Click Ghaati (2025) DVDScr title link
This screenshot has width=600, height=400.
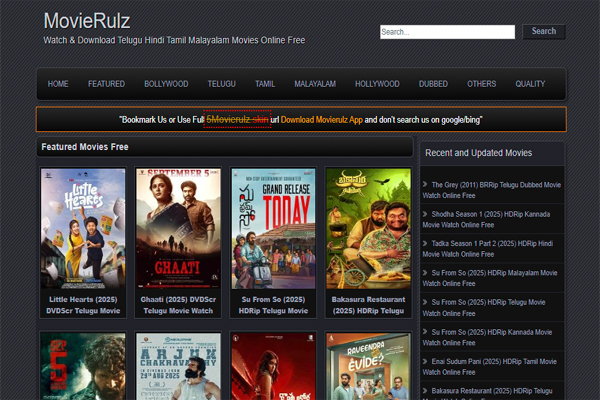coord(178,305)
